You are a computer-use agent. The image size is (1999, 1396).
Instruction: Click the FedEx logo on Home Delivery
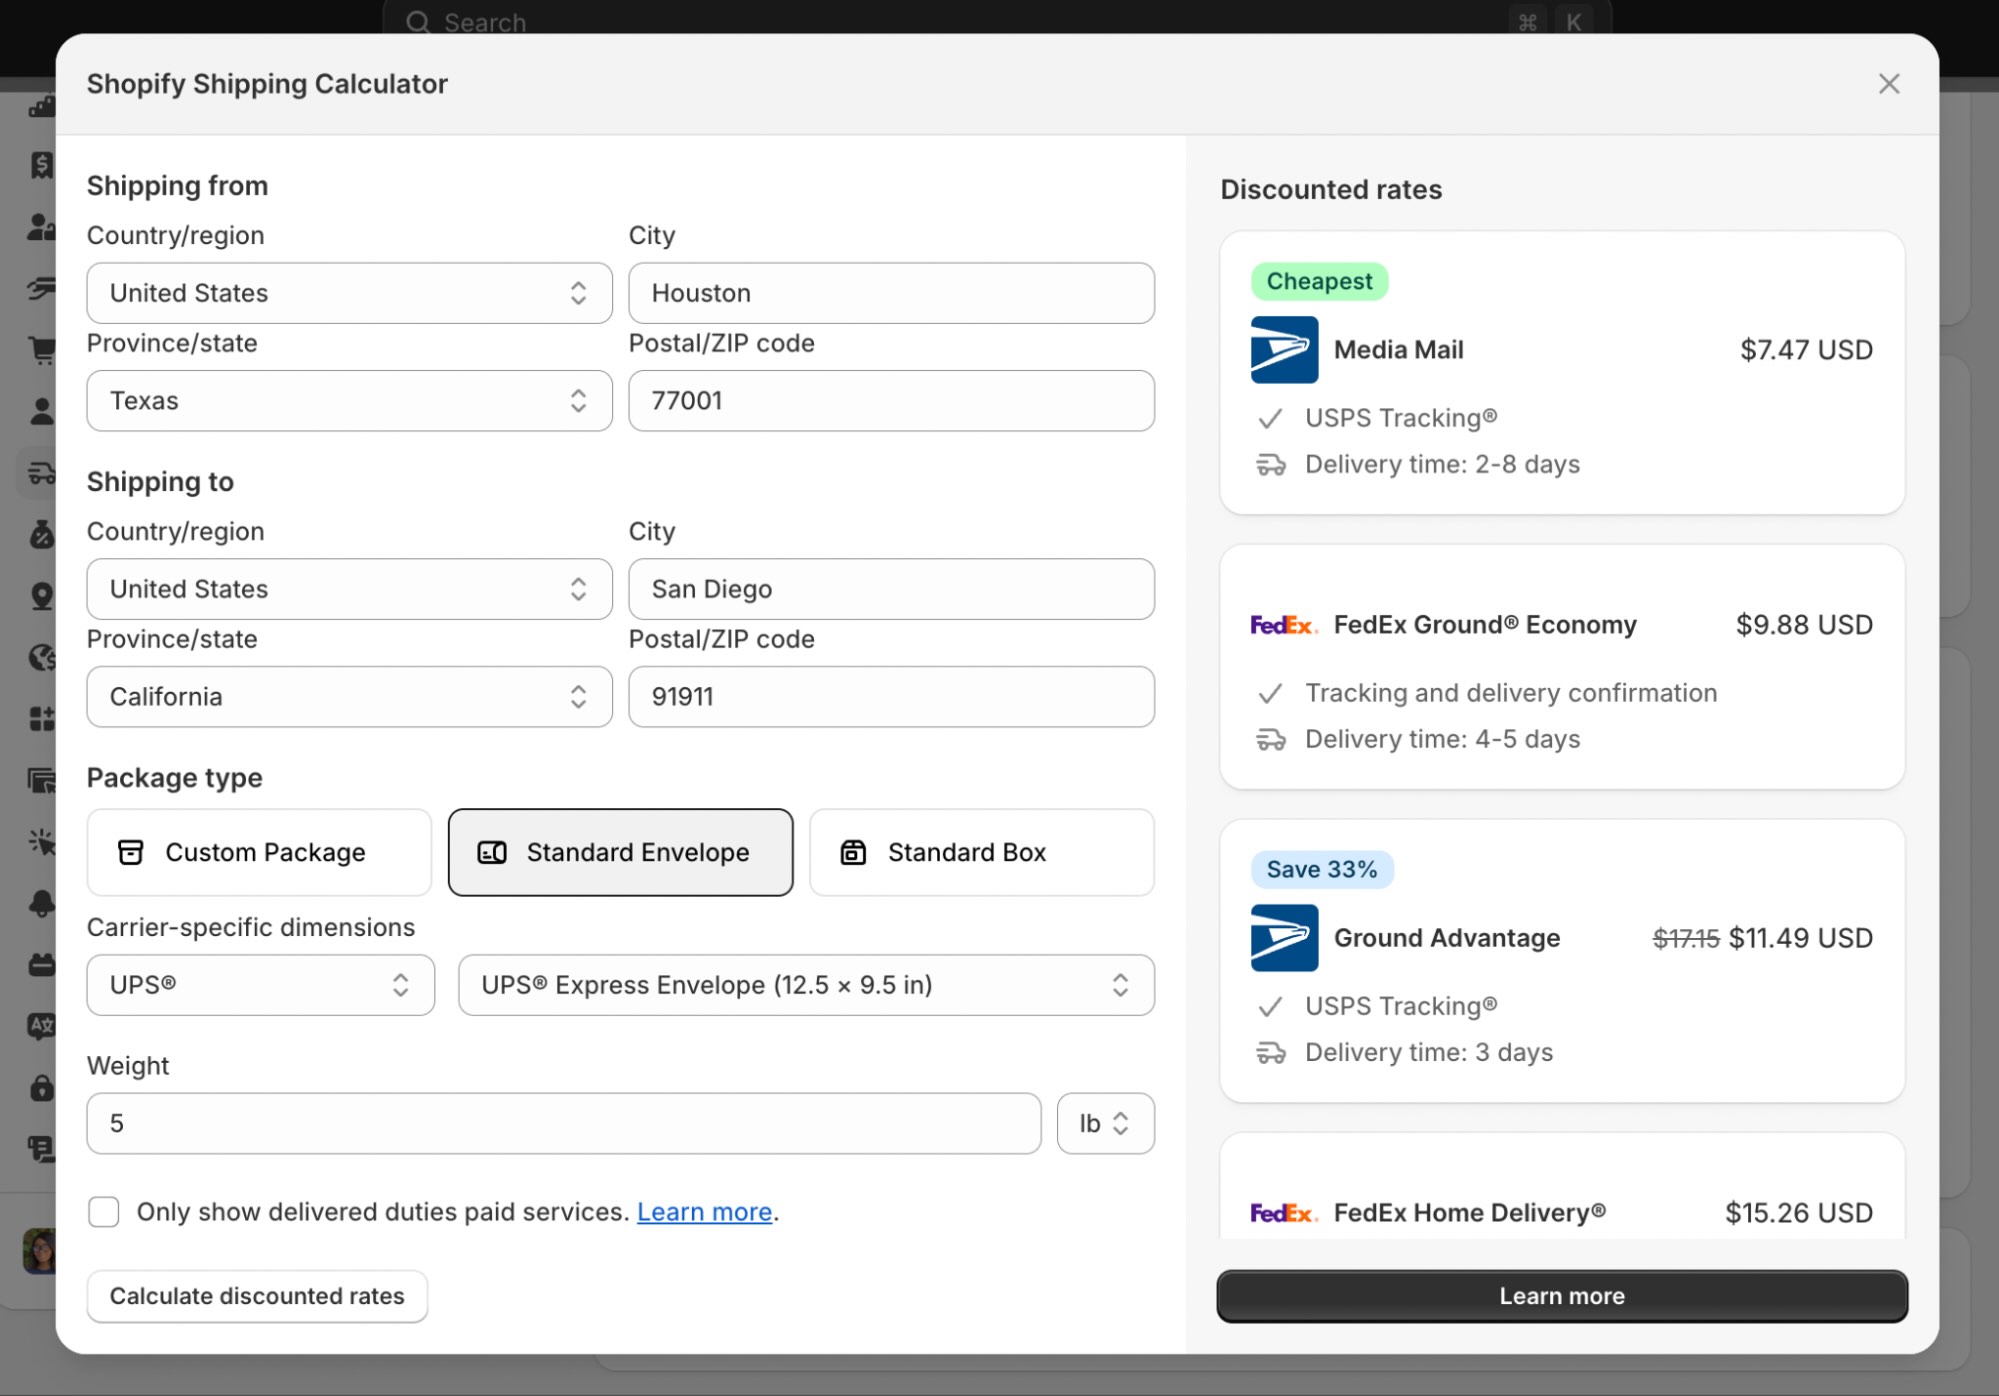(x=1284, y=1213)
